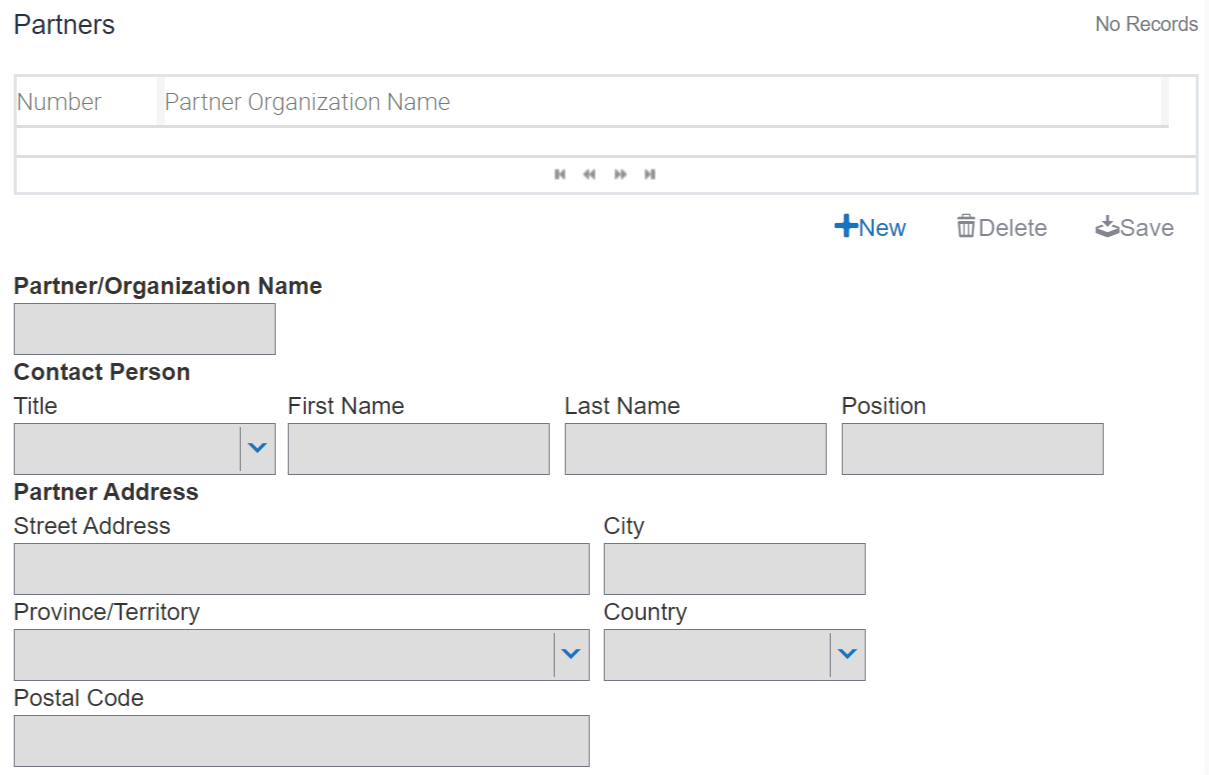Viewport: 1209px width, 775px height.
Task: Delete the selected partner record
Action: pyautogui.click(x=1002, y=228)
